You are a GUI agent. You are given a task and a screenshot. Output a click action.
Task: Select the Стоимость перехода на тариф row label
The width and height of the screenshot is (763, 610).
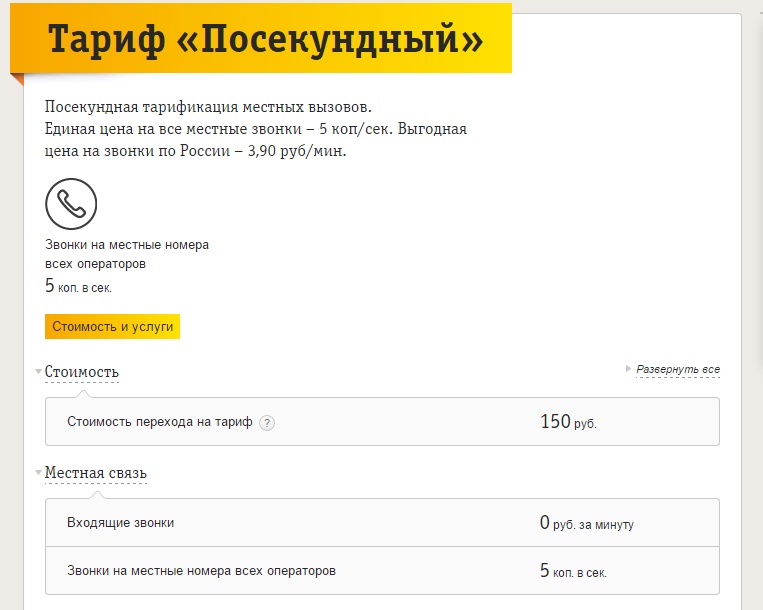[x=159, y=422]
